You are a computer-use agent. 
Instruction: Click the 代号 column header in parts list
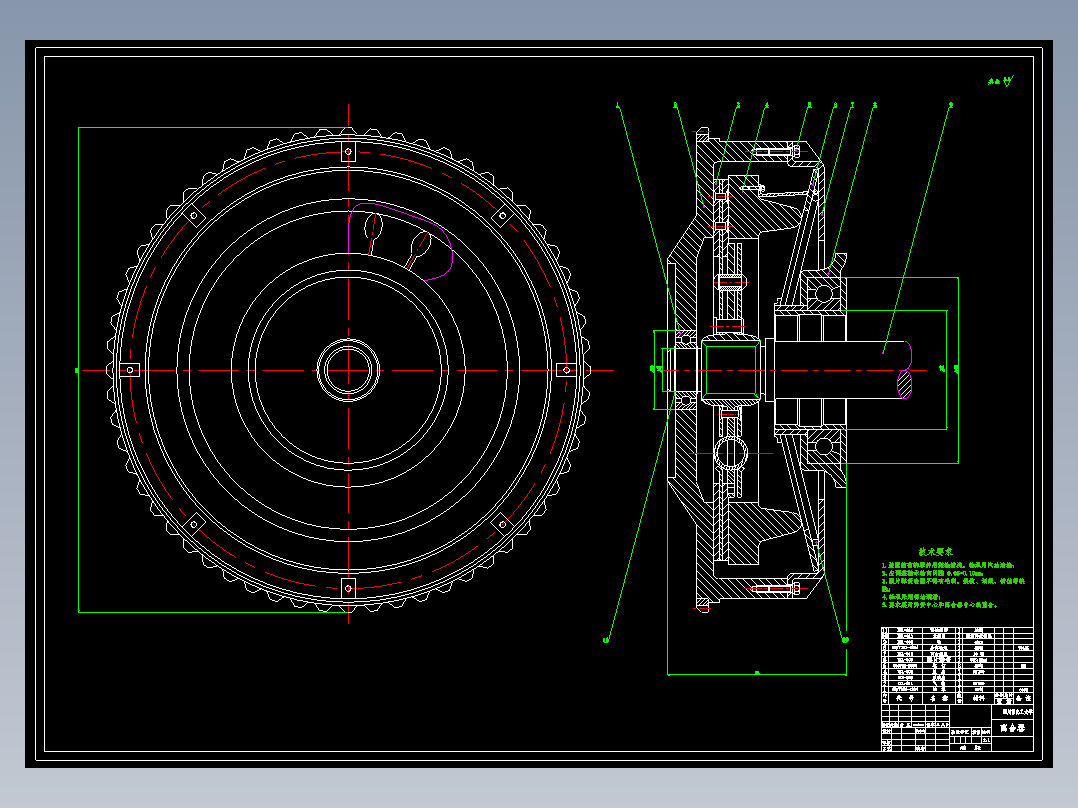pyautogui.click(x=904, y=697)
